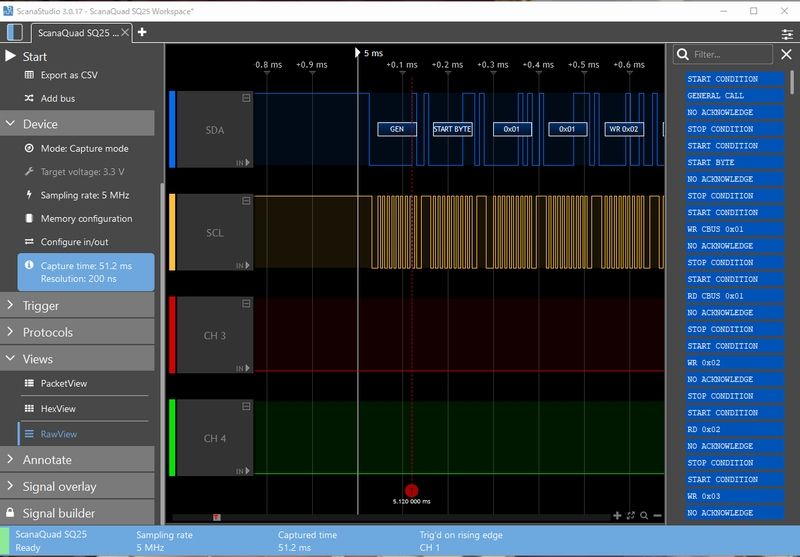The image size is (800, 557).
Task: Start capture with the Start play icon
Action: [10, 56]
